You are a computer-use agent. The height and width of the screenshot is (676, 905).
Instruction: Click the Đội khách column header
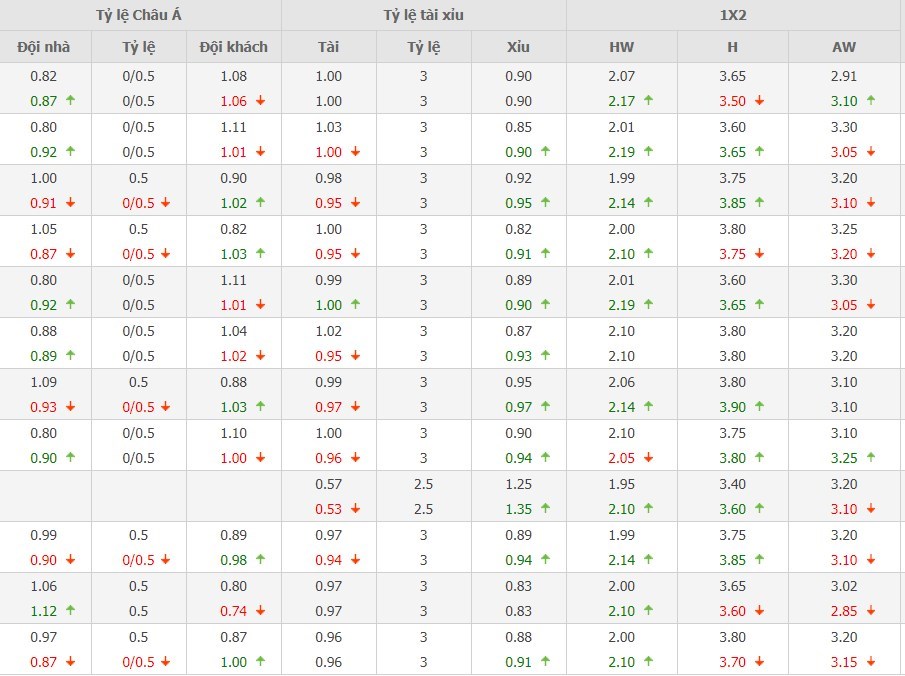[233, 47]
